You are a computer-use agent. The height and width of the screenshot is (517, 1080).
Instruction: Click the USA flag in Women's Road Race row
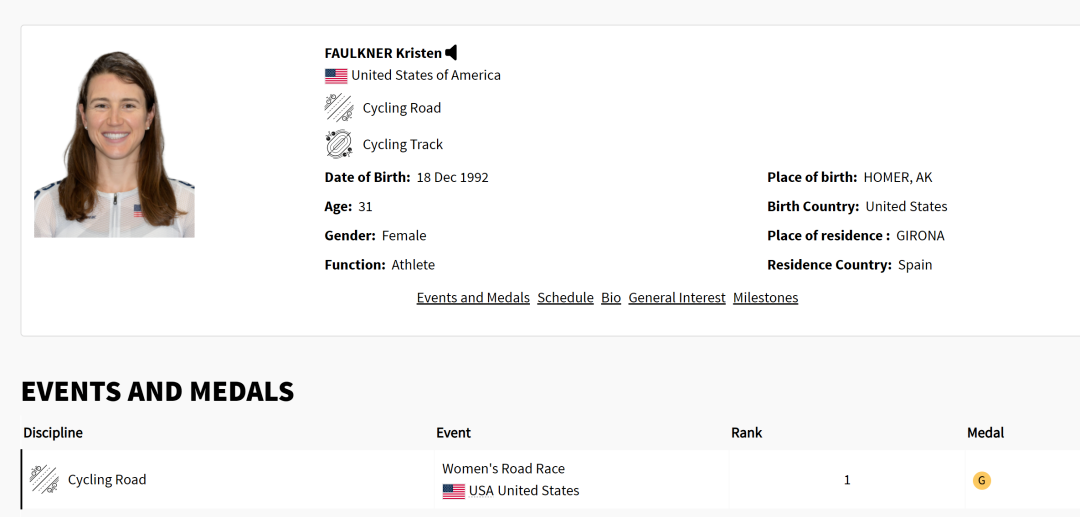point(453,491)
